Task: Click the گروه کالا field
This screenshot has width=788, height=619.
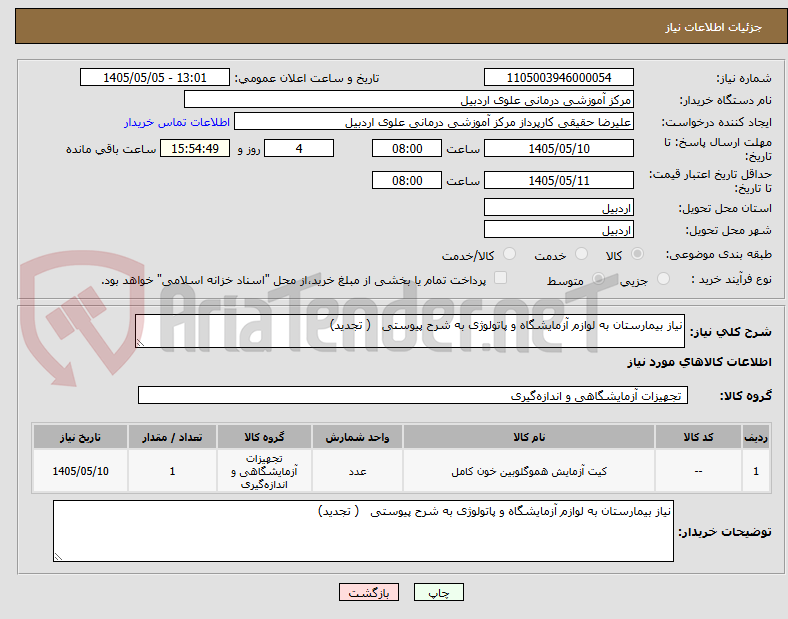Action: point(413,395)
